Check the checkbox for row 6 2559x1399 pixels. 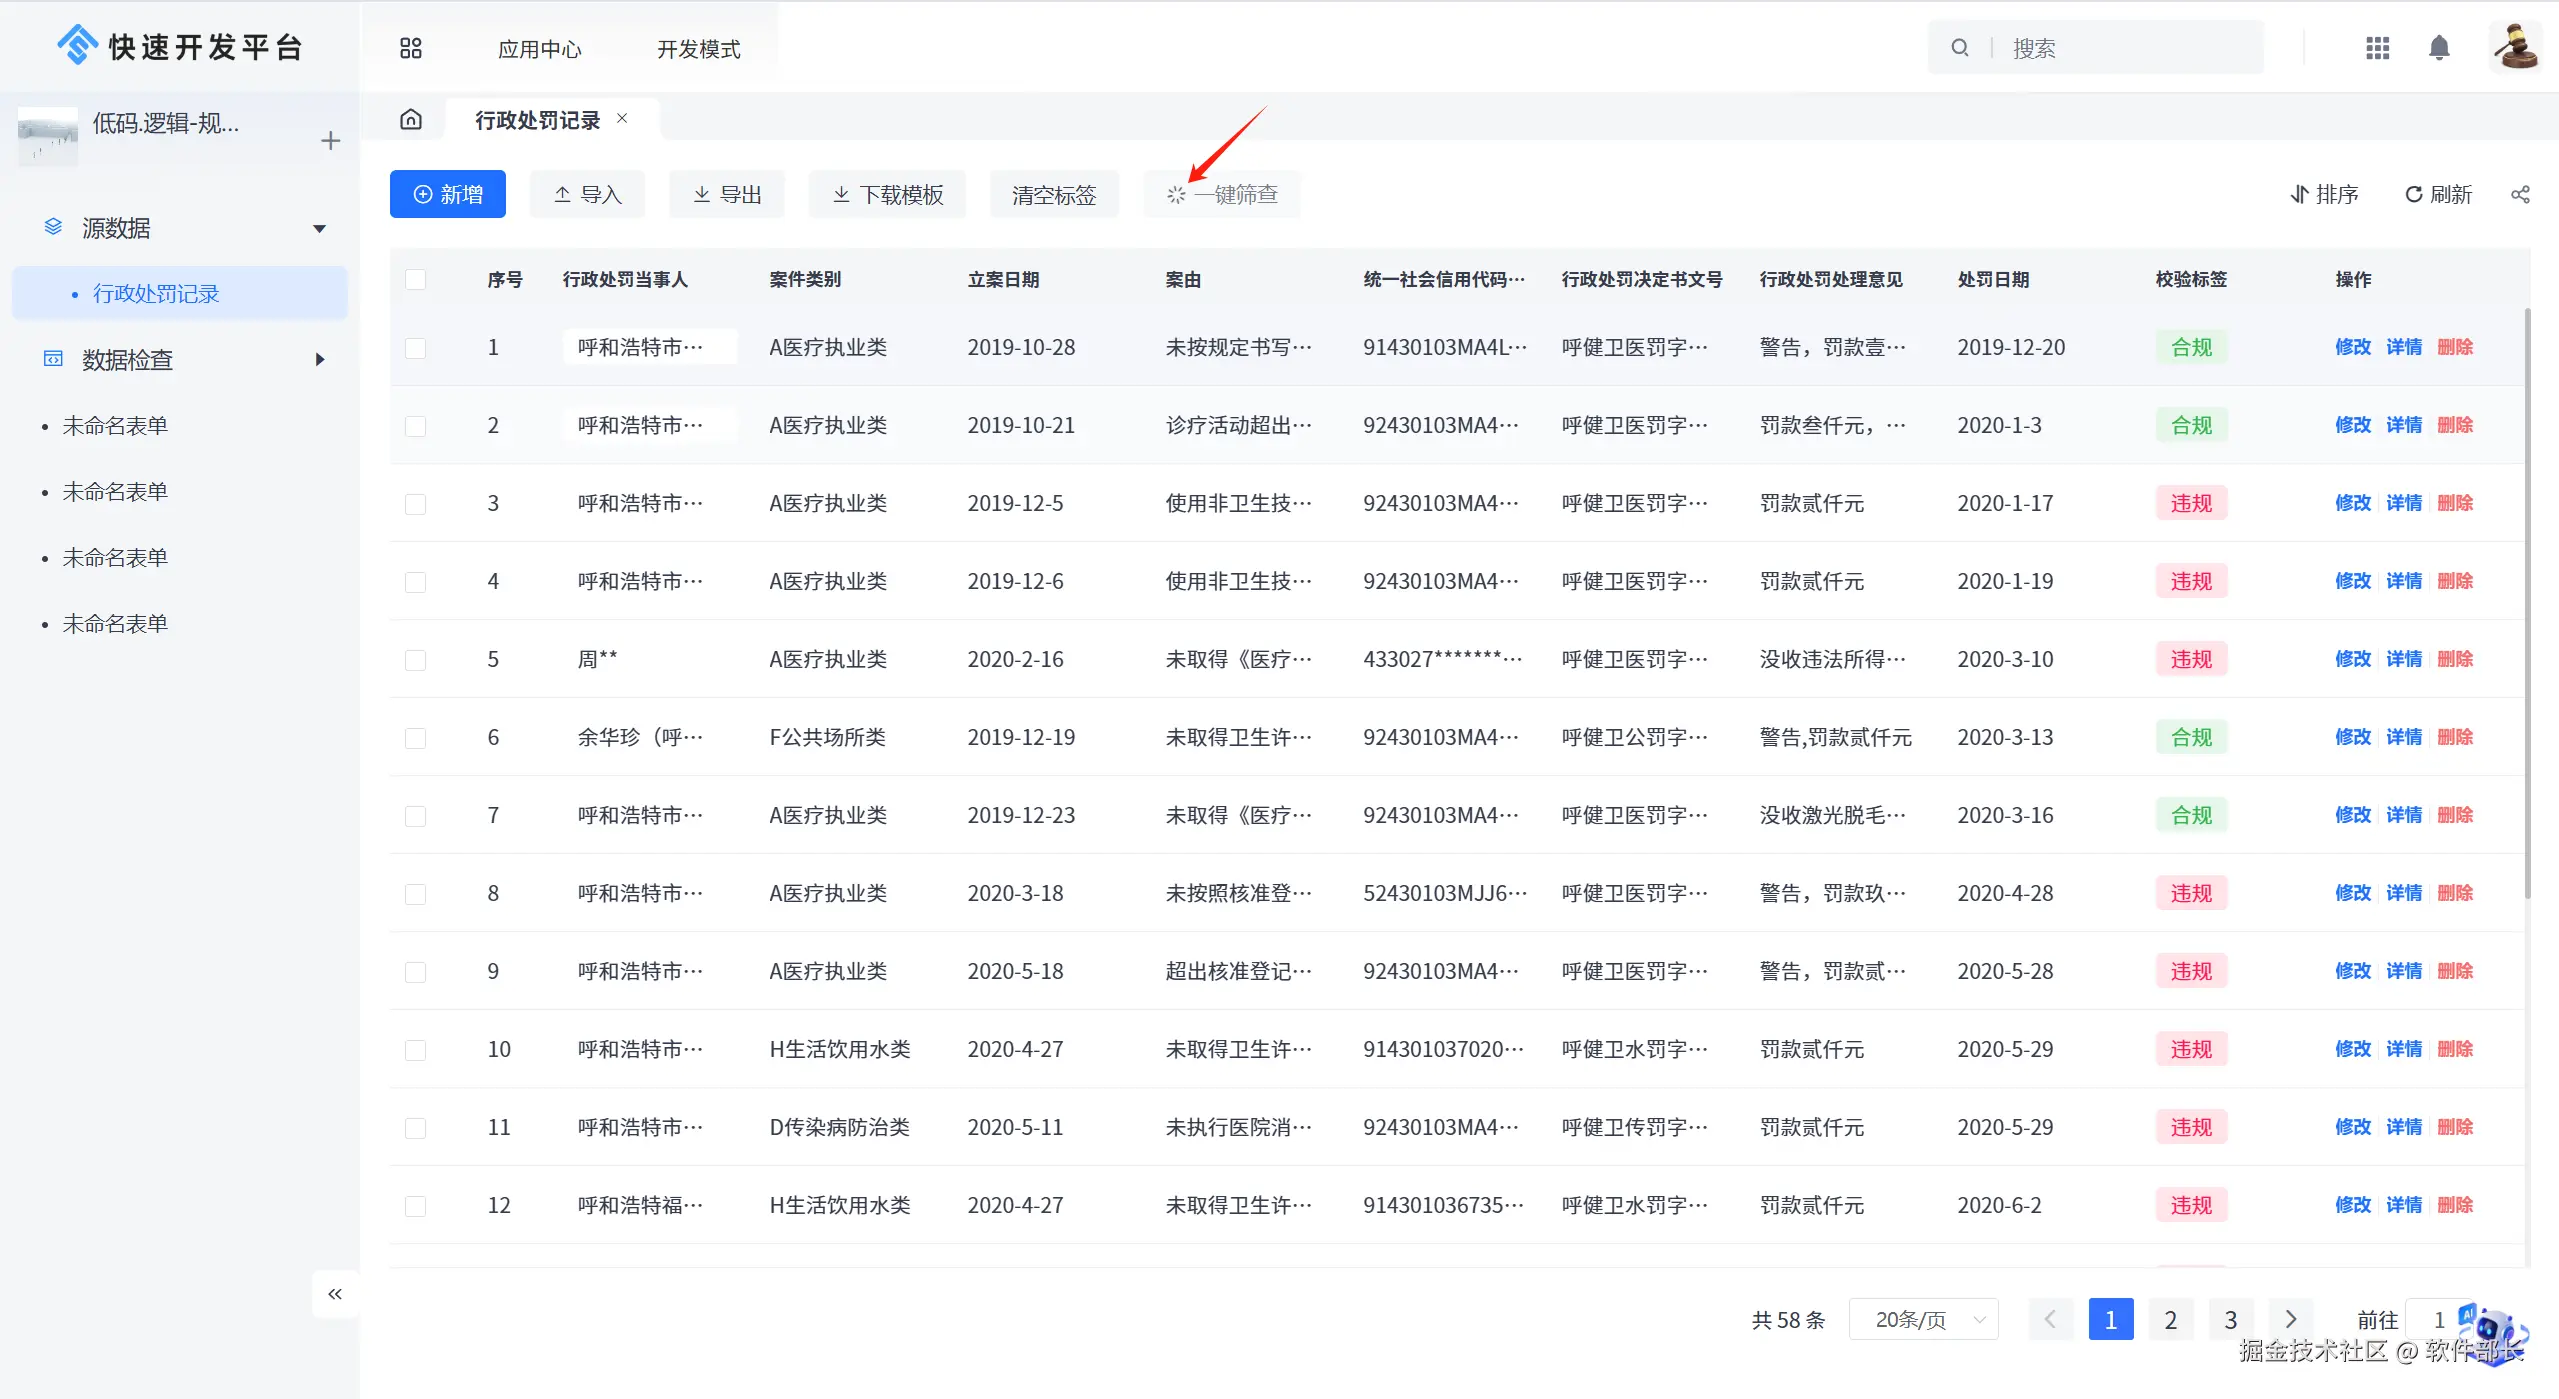coord(416,738)
